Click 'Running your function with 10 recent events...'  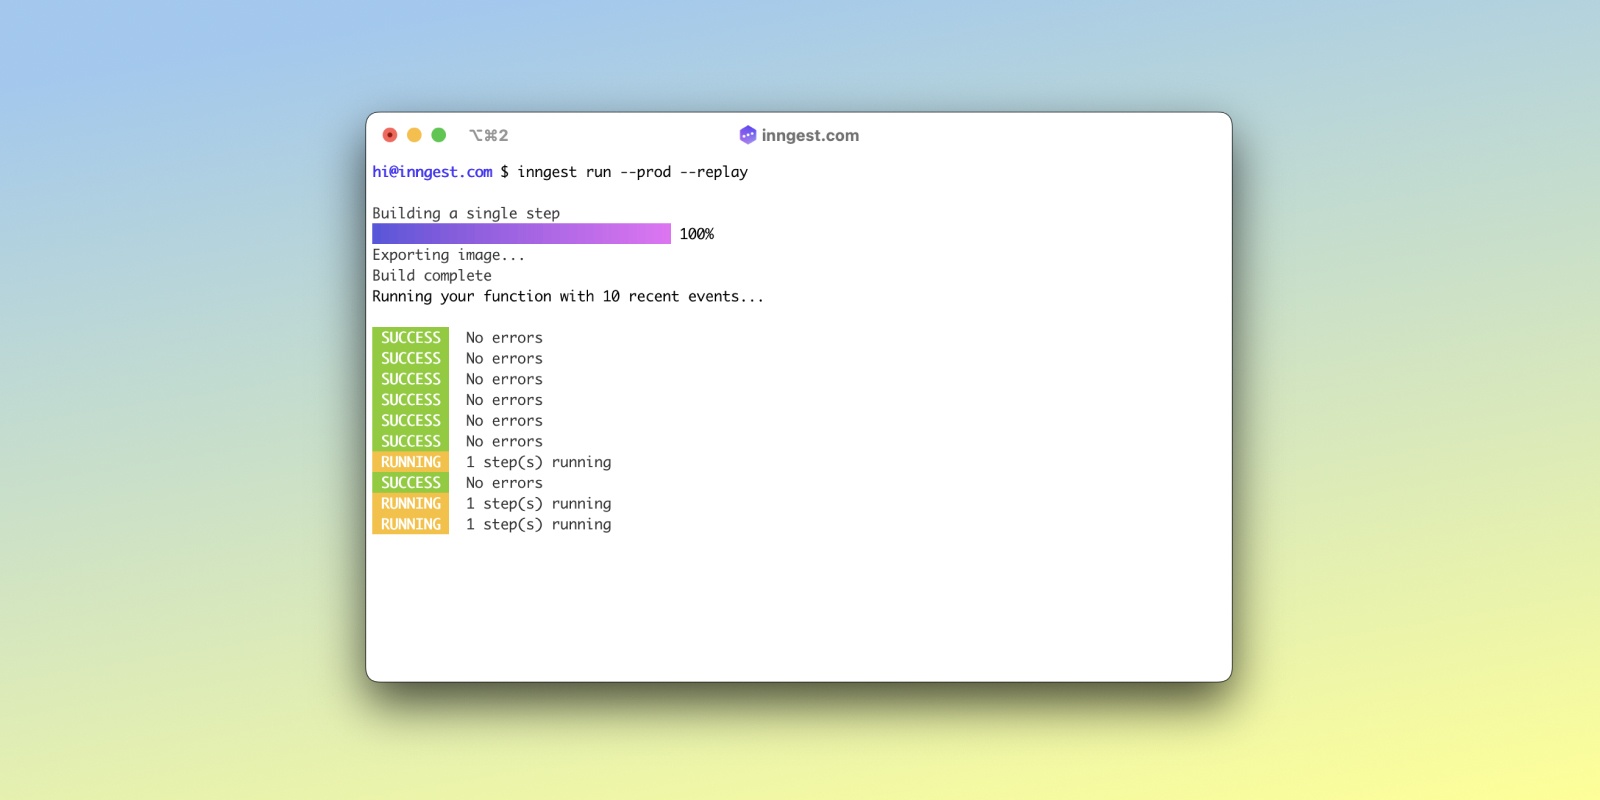(568, 296)
